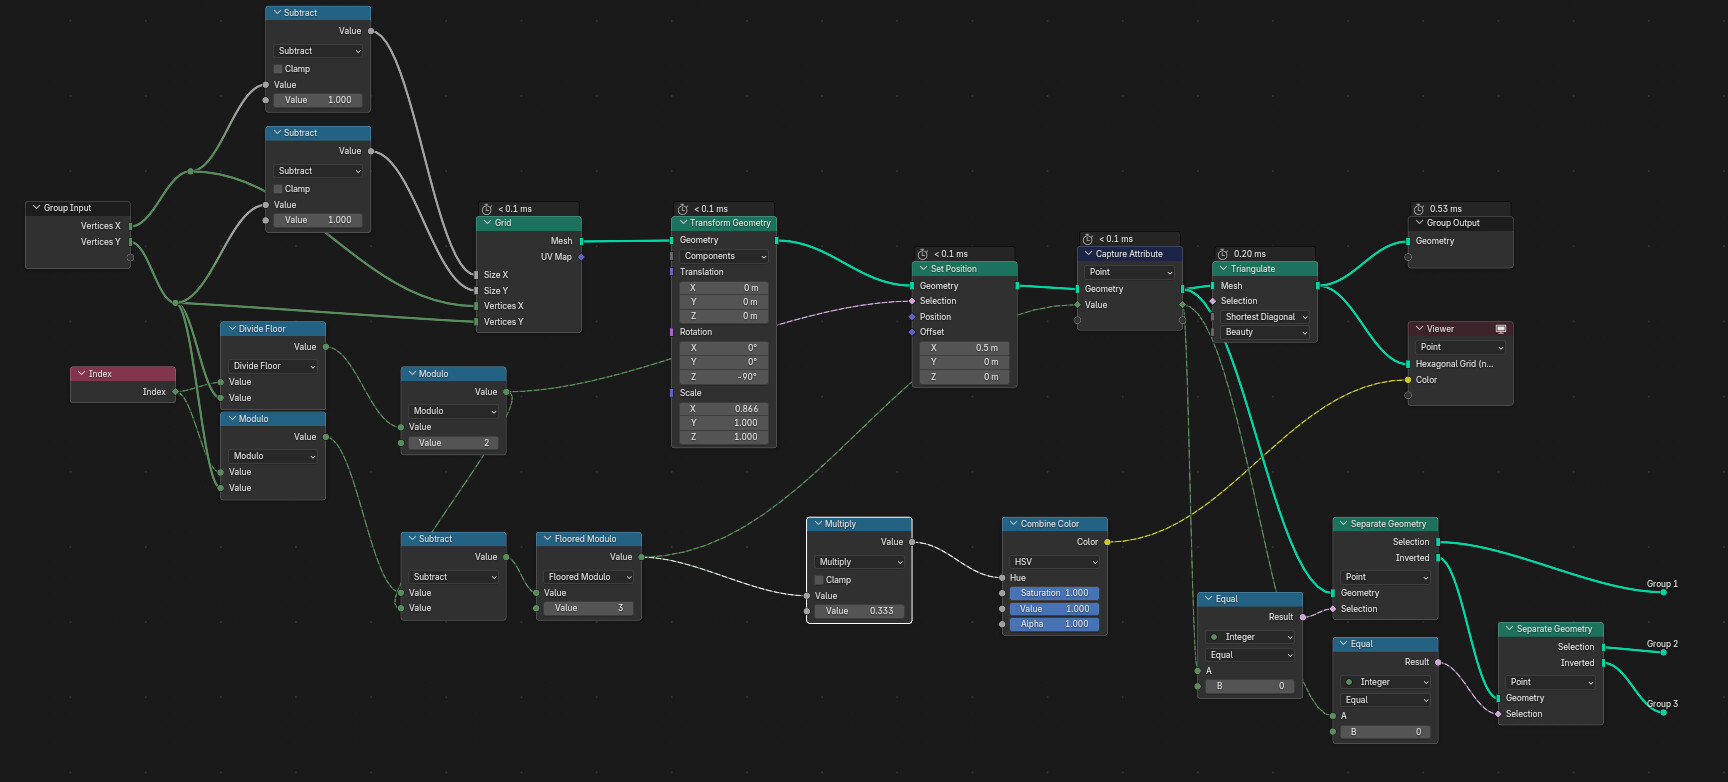Collapse the Grid node
1728x782 pixels.
coord(487,223)
